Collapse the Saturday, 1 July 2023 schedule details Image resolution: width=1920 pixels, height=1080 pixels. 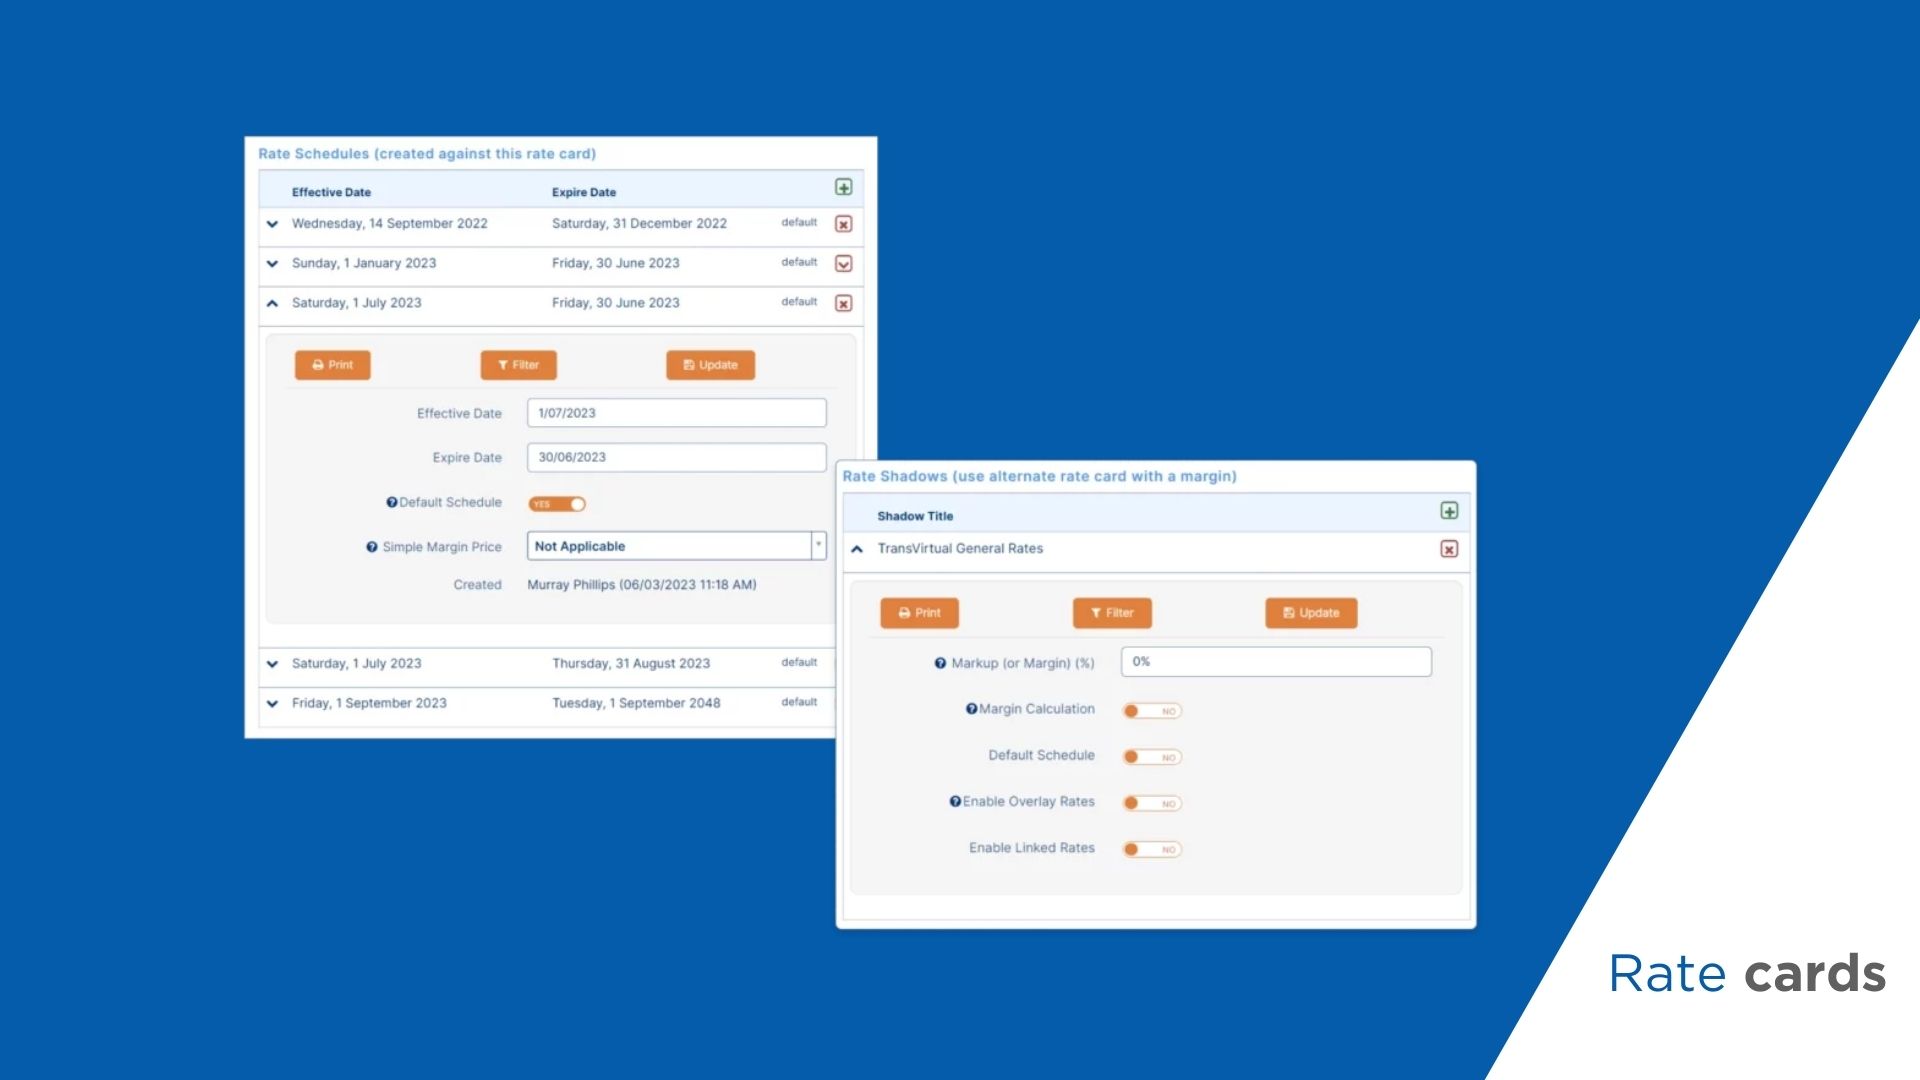coord(272,303)
